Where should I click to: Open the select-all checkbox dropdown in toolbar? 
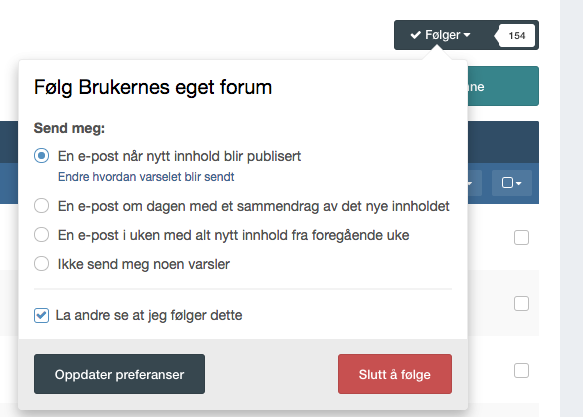[x=512, y=183]
